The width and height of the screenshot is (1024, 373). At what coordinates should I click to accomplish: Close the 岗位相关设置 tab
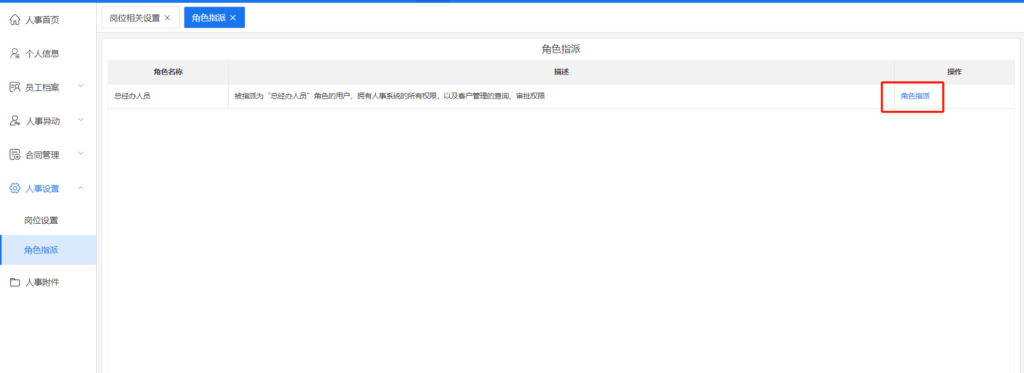[x=167, y=18]
